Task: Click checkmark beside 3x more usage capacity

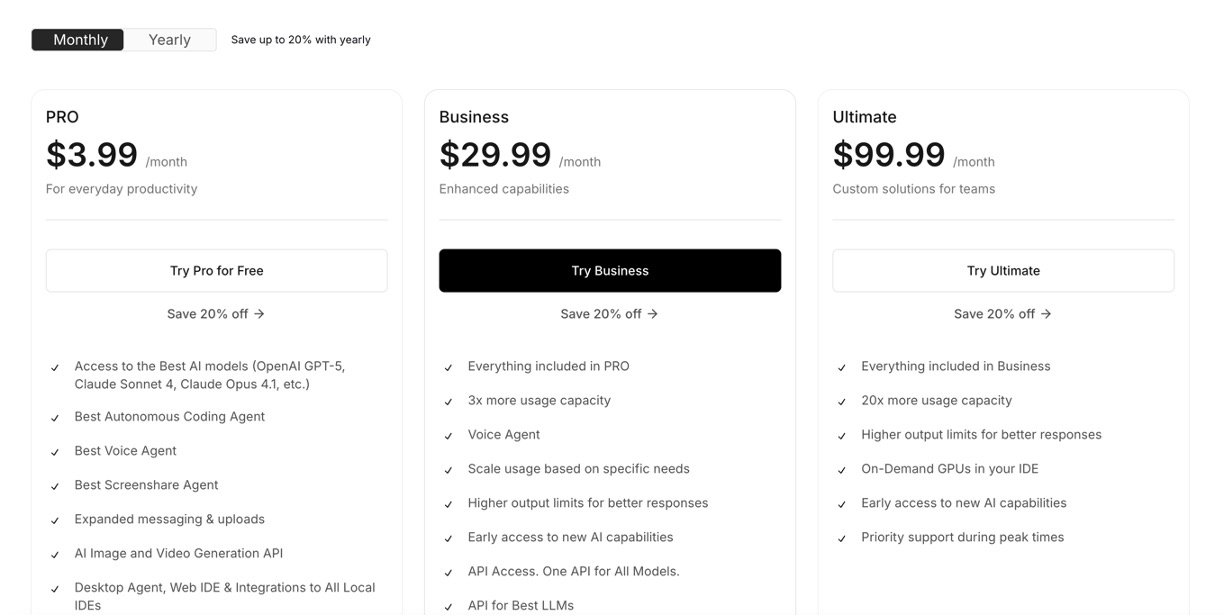Action: 449,402
